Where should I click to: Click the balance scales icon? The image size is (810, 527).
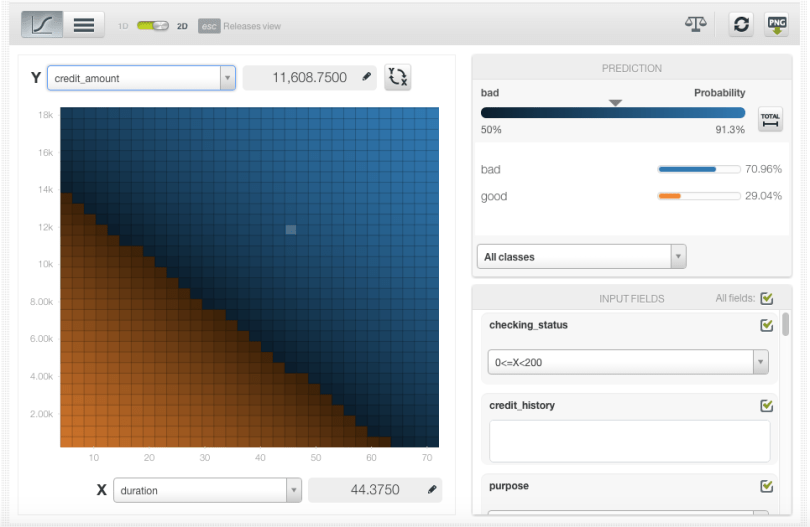click(x=695, y=24)
